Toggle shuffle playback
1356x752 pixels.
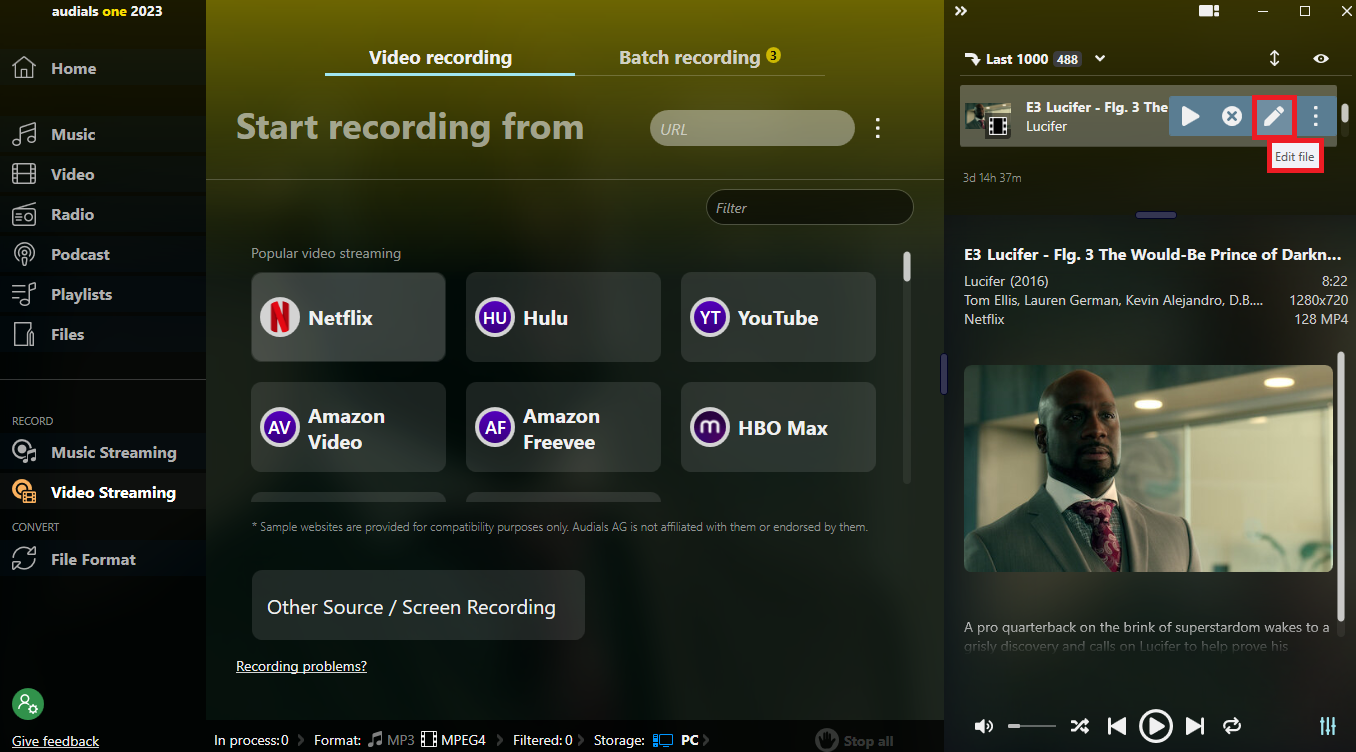1080,726
